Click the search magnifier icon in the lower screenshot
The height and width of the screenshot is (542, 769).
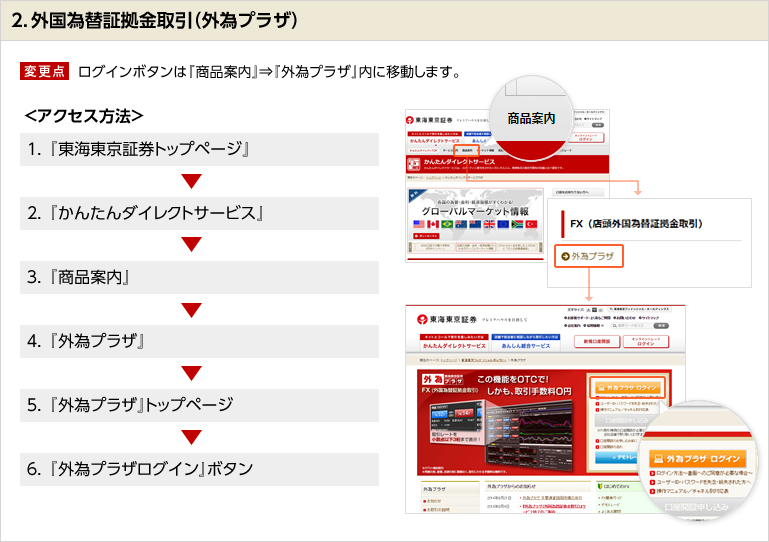coord(614,326)
